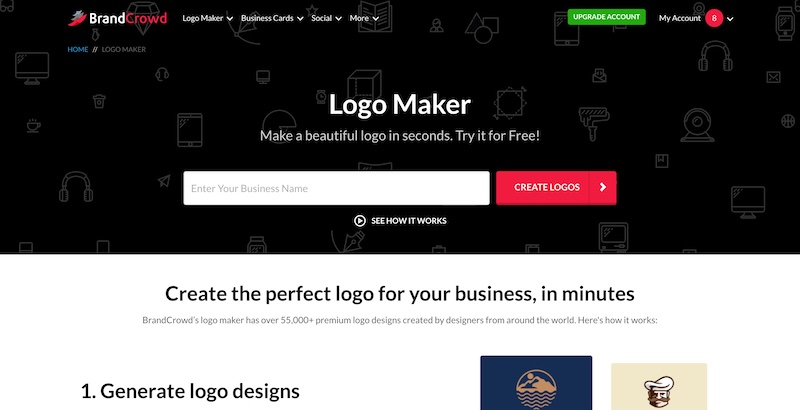Select the bearded chef logo thumbnail

659,387
